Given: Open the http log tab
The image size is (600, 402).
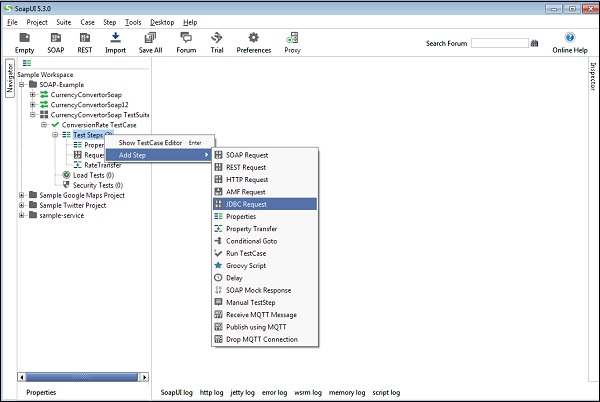Looking at the screenshot, I should pos(212,393).
